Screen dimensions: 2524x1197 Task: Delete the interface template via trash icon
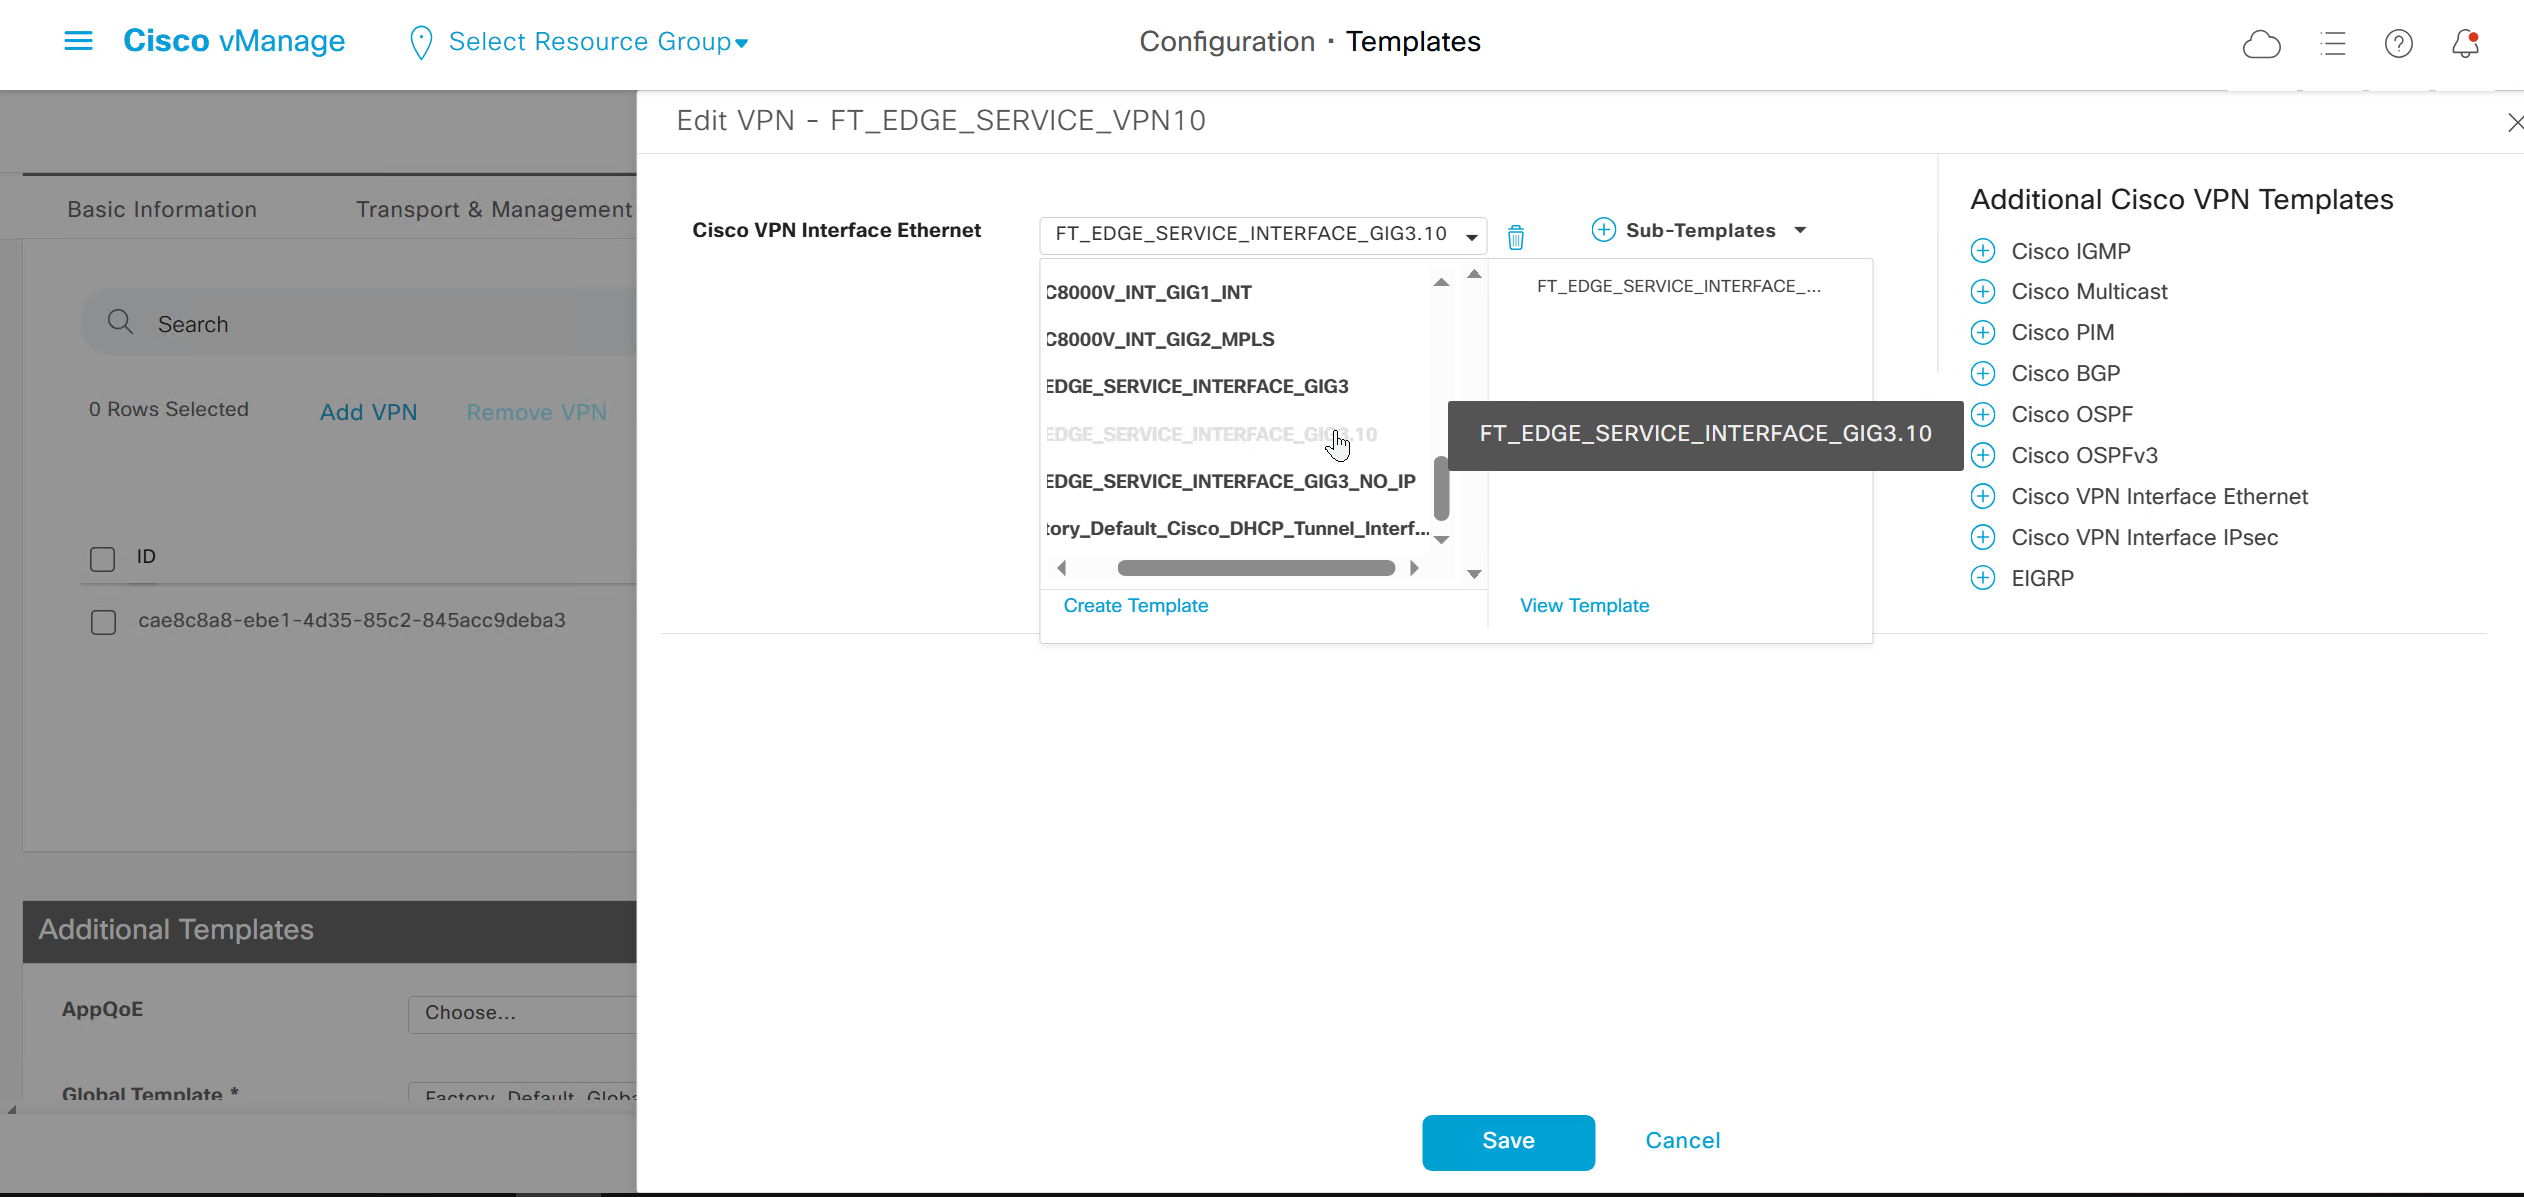point(1516,237)
